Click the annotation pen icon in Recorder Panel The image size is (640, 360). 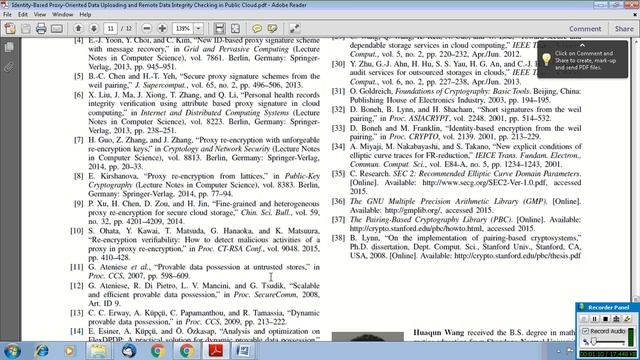(x=627, y=319)
